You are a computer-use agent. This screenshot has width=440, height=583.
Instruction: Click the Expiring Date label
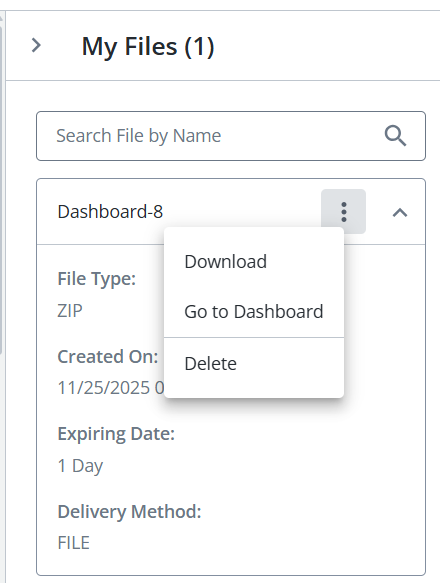pos(116,434)
